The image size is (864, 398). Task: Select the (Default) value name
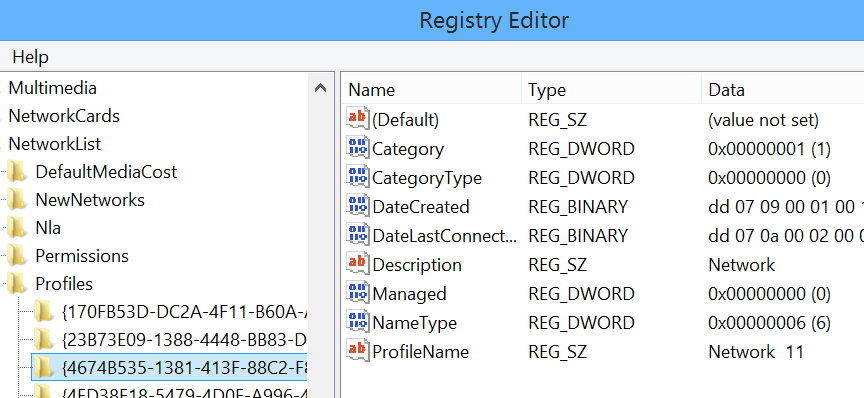pos(406,120)
